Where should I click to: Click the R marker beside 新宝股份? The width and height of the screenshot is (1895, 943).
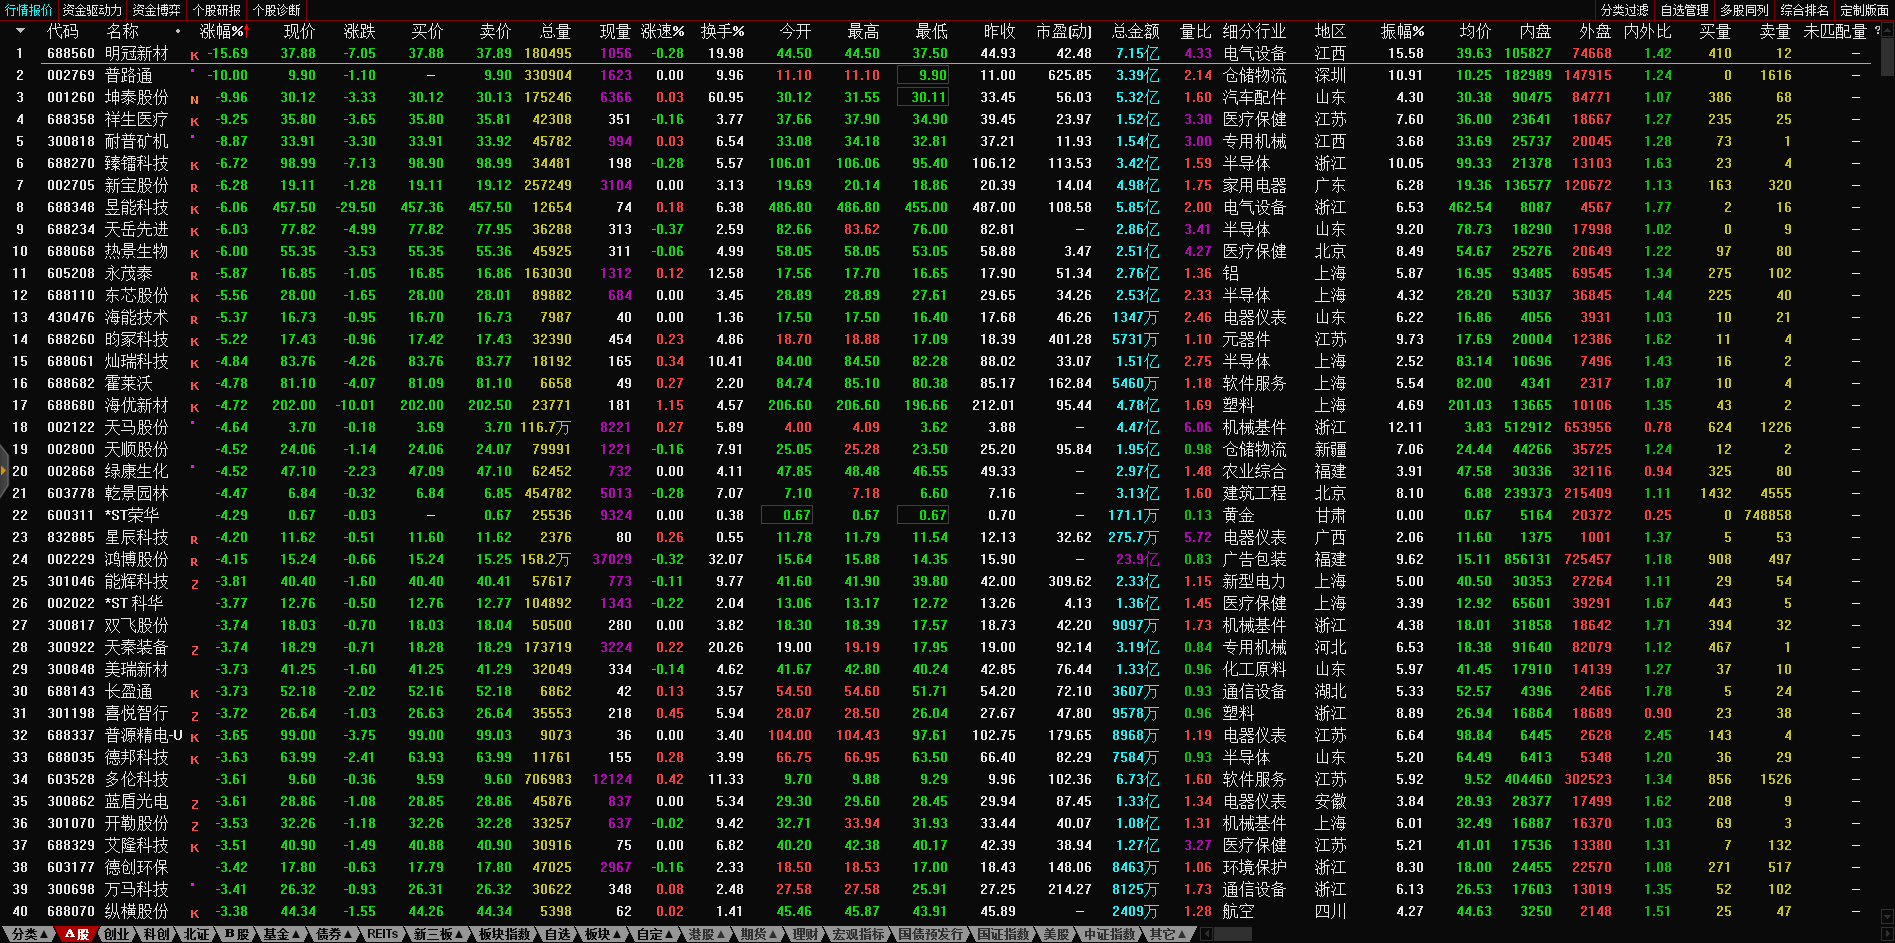(x=194, y=187)
